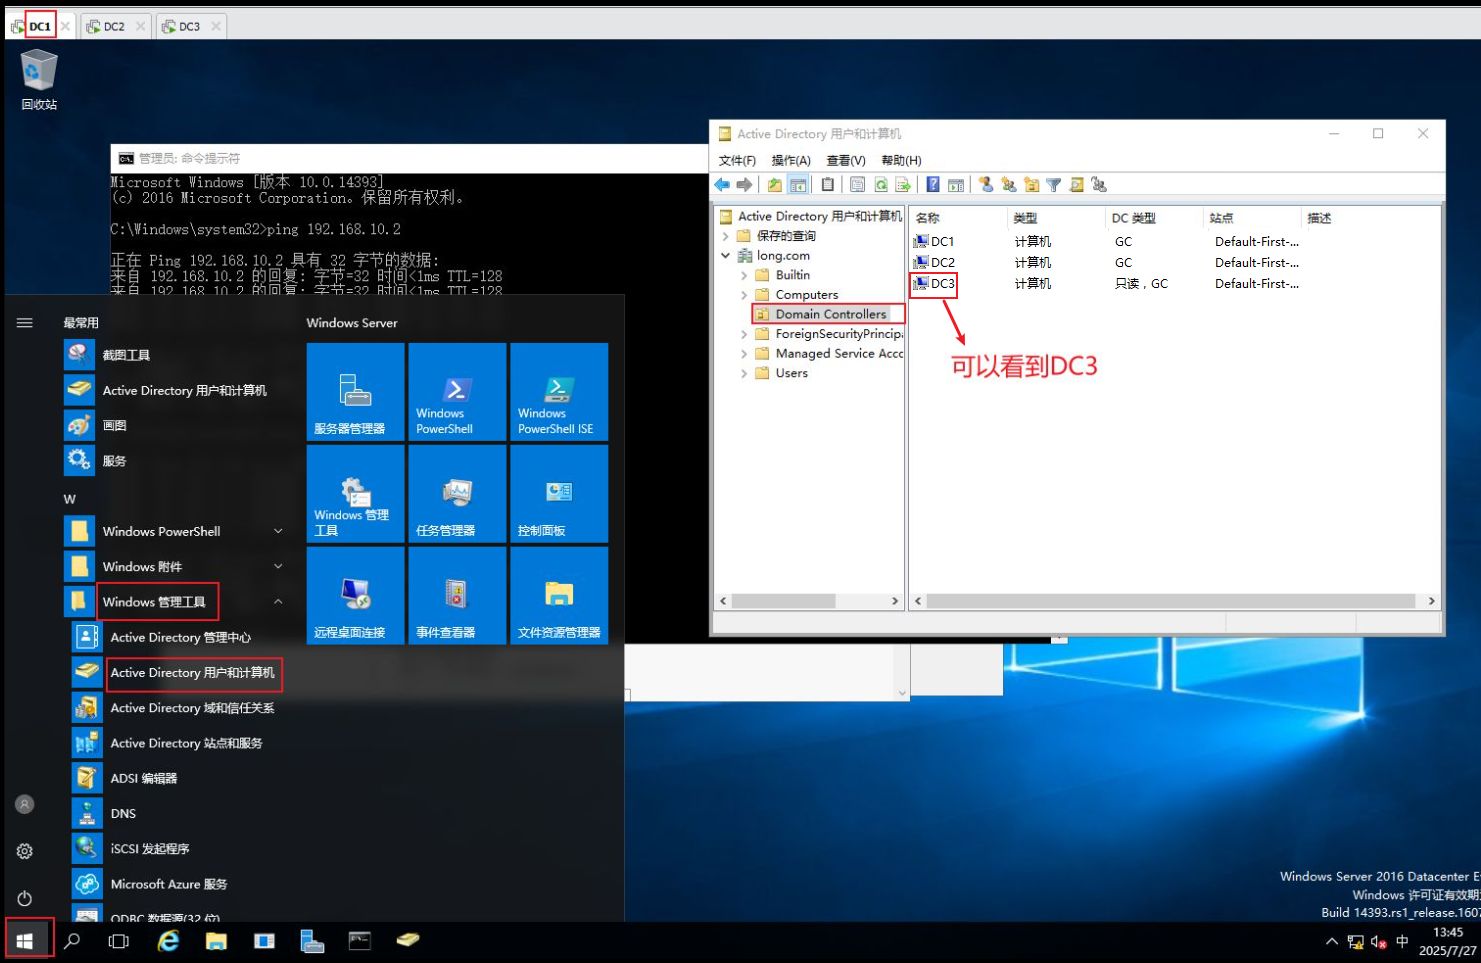
Task: Open Active Directory 域和信任关系
Action: [x=180, y=708]
